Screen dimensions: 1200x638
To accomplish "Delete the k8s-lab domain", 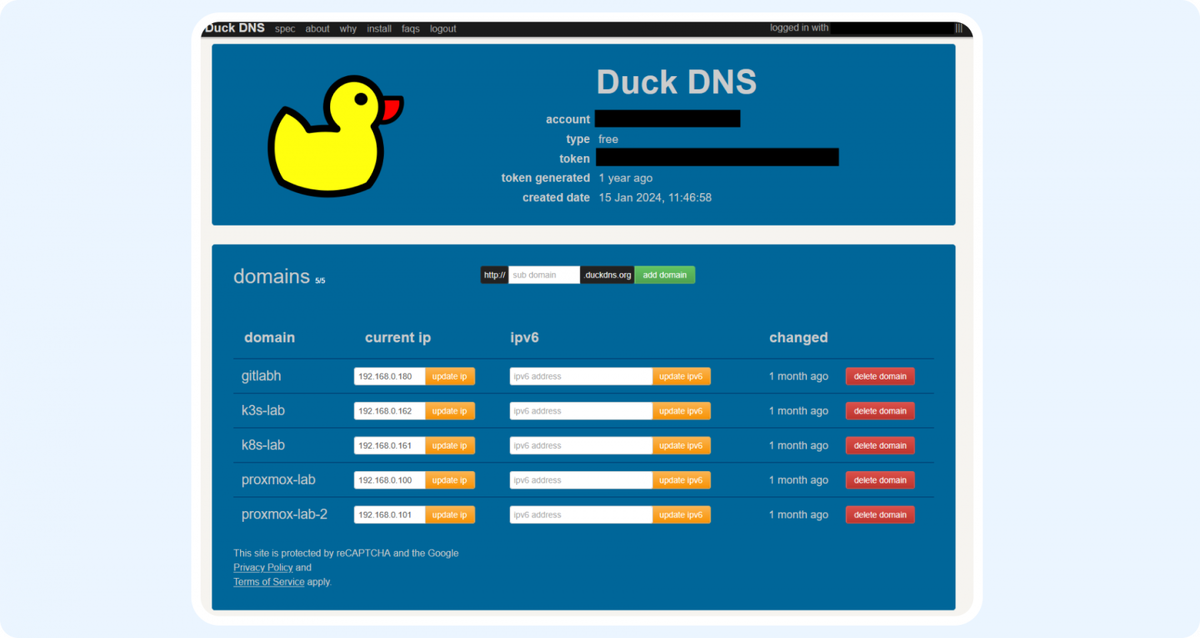I will [x=880, y=446].
